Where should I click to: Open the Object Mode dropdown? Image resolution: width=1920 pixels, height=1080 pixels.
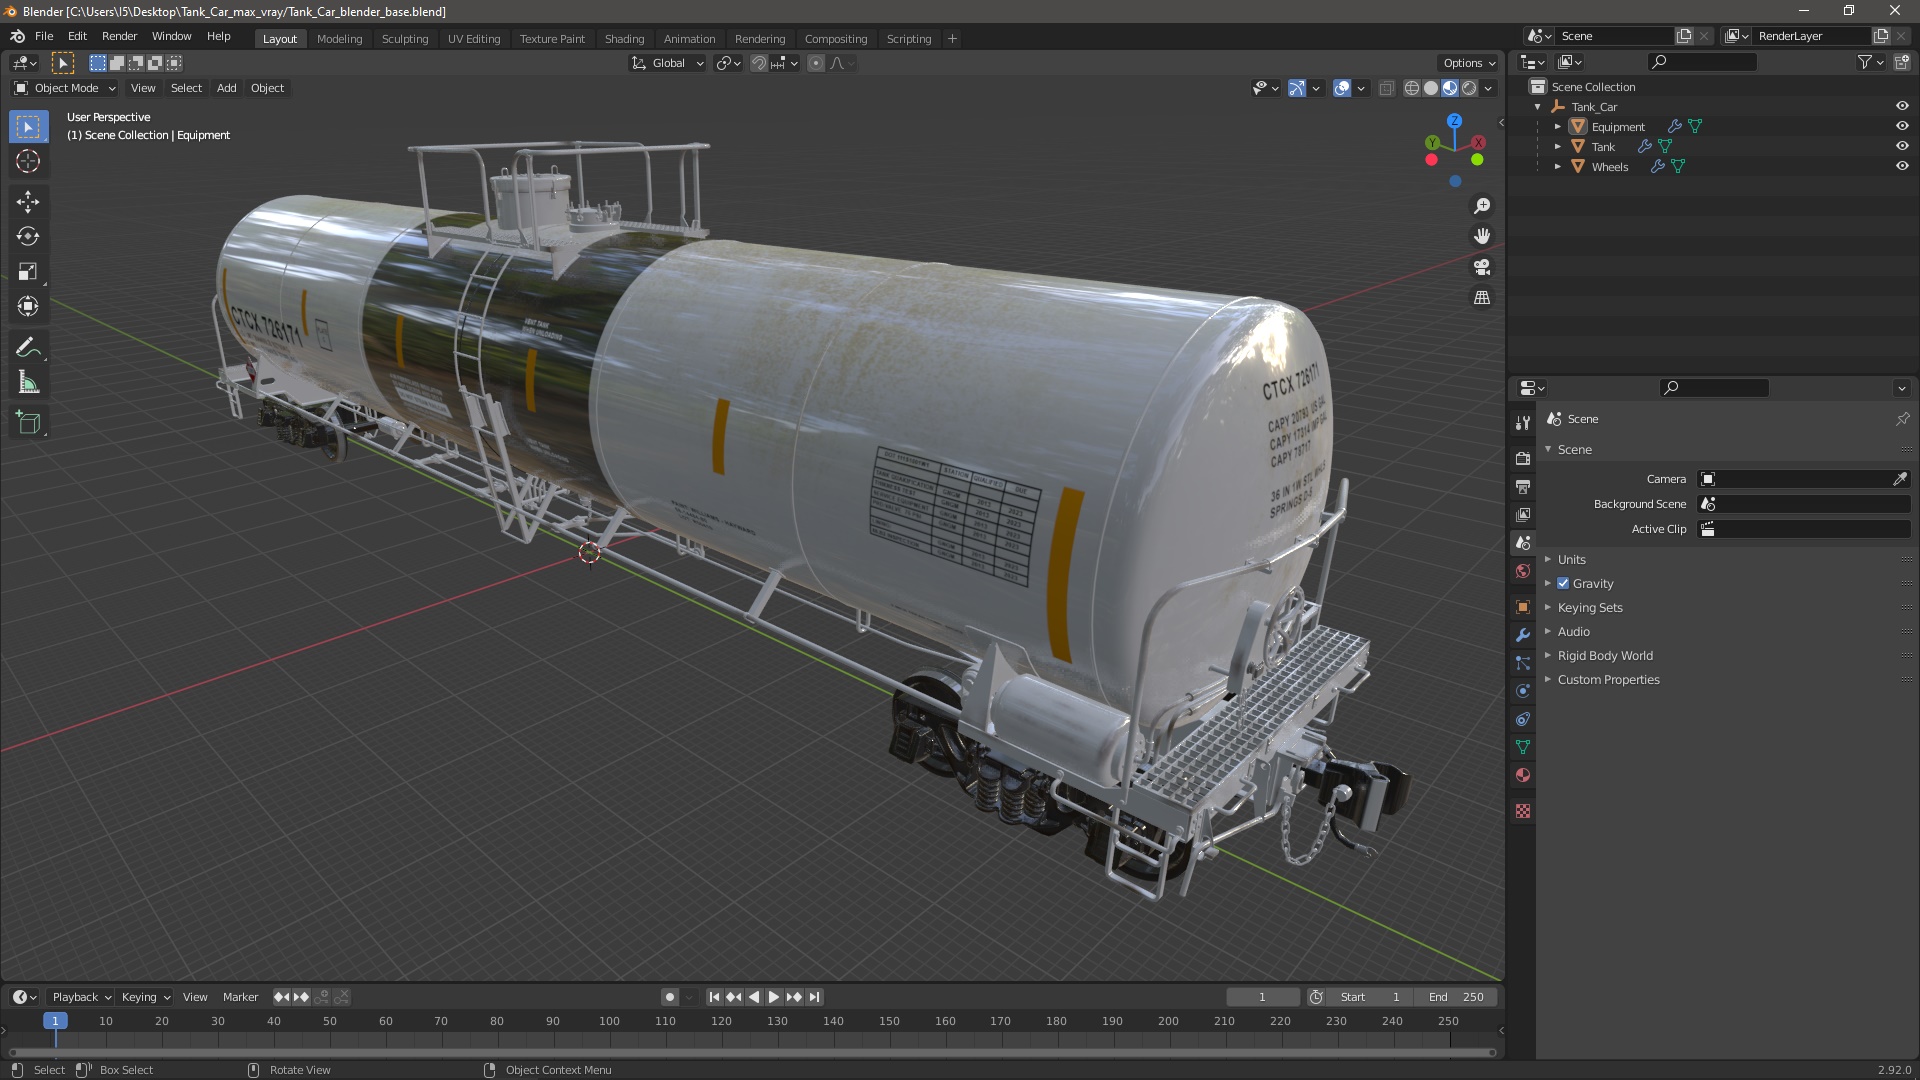coord(65,88)
